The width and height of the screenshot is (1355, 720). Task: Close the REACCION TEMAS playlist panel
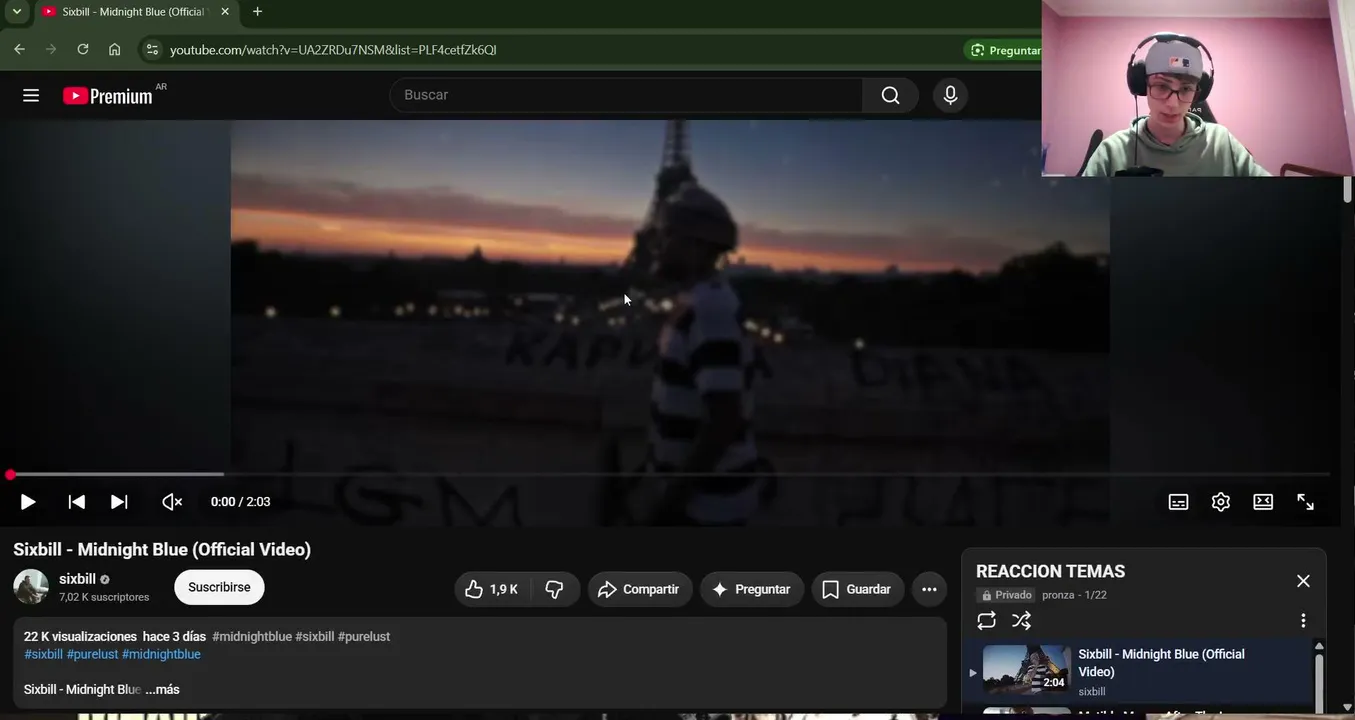pyautogui.click(x=1303, y=581)
